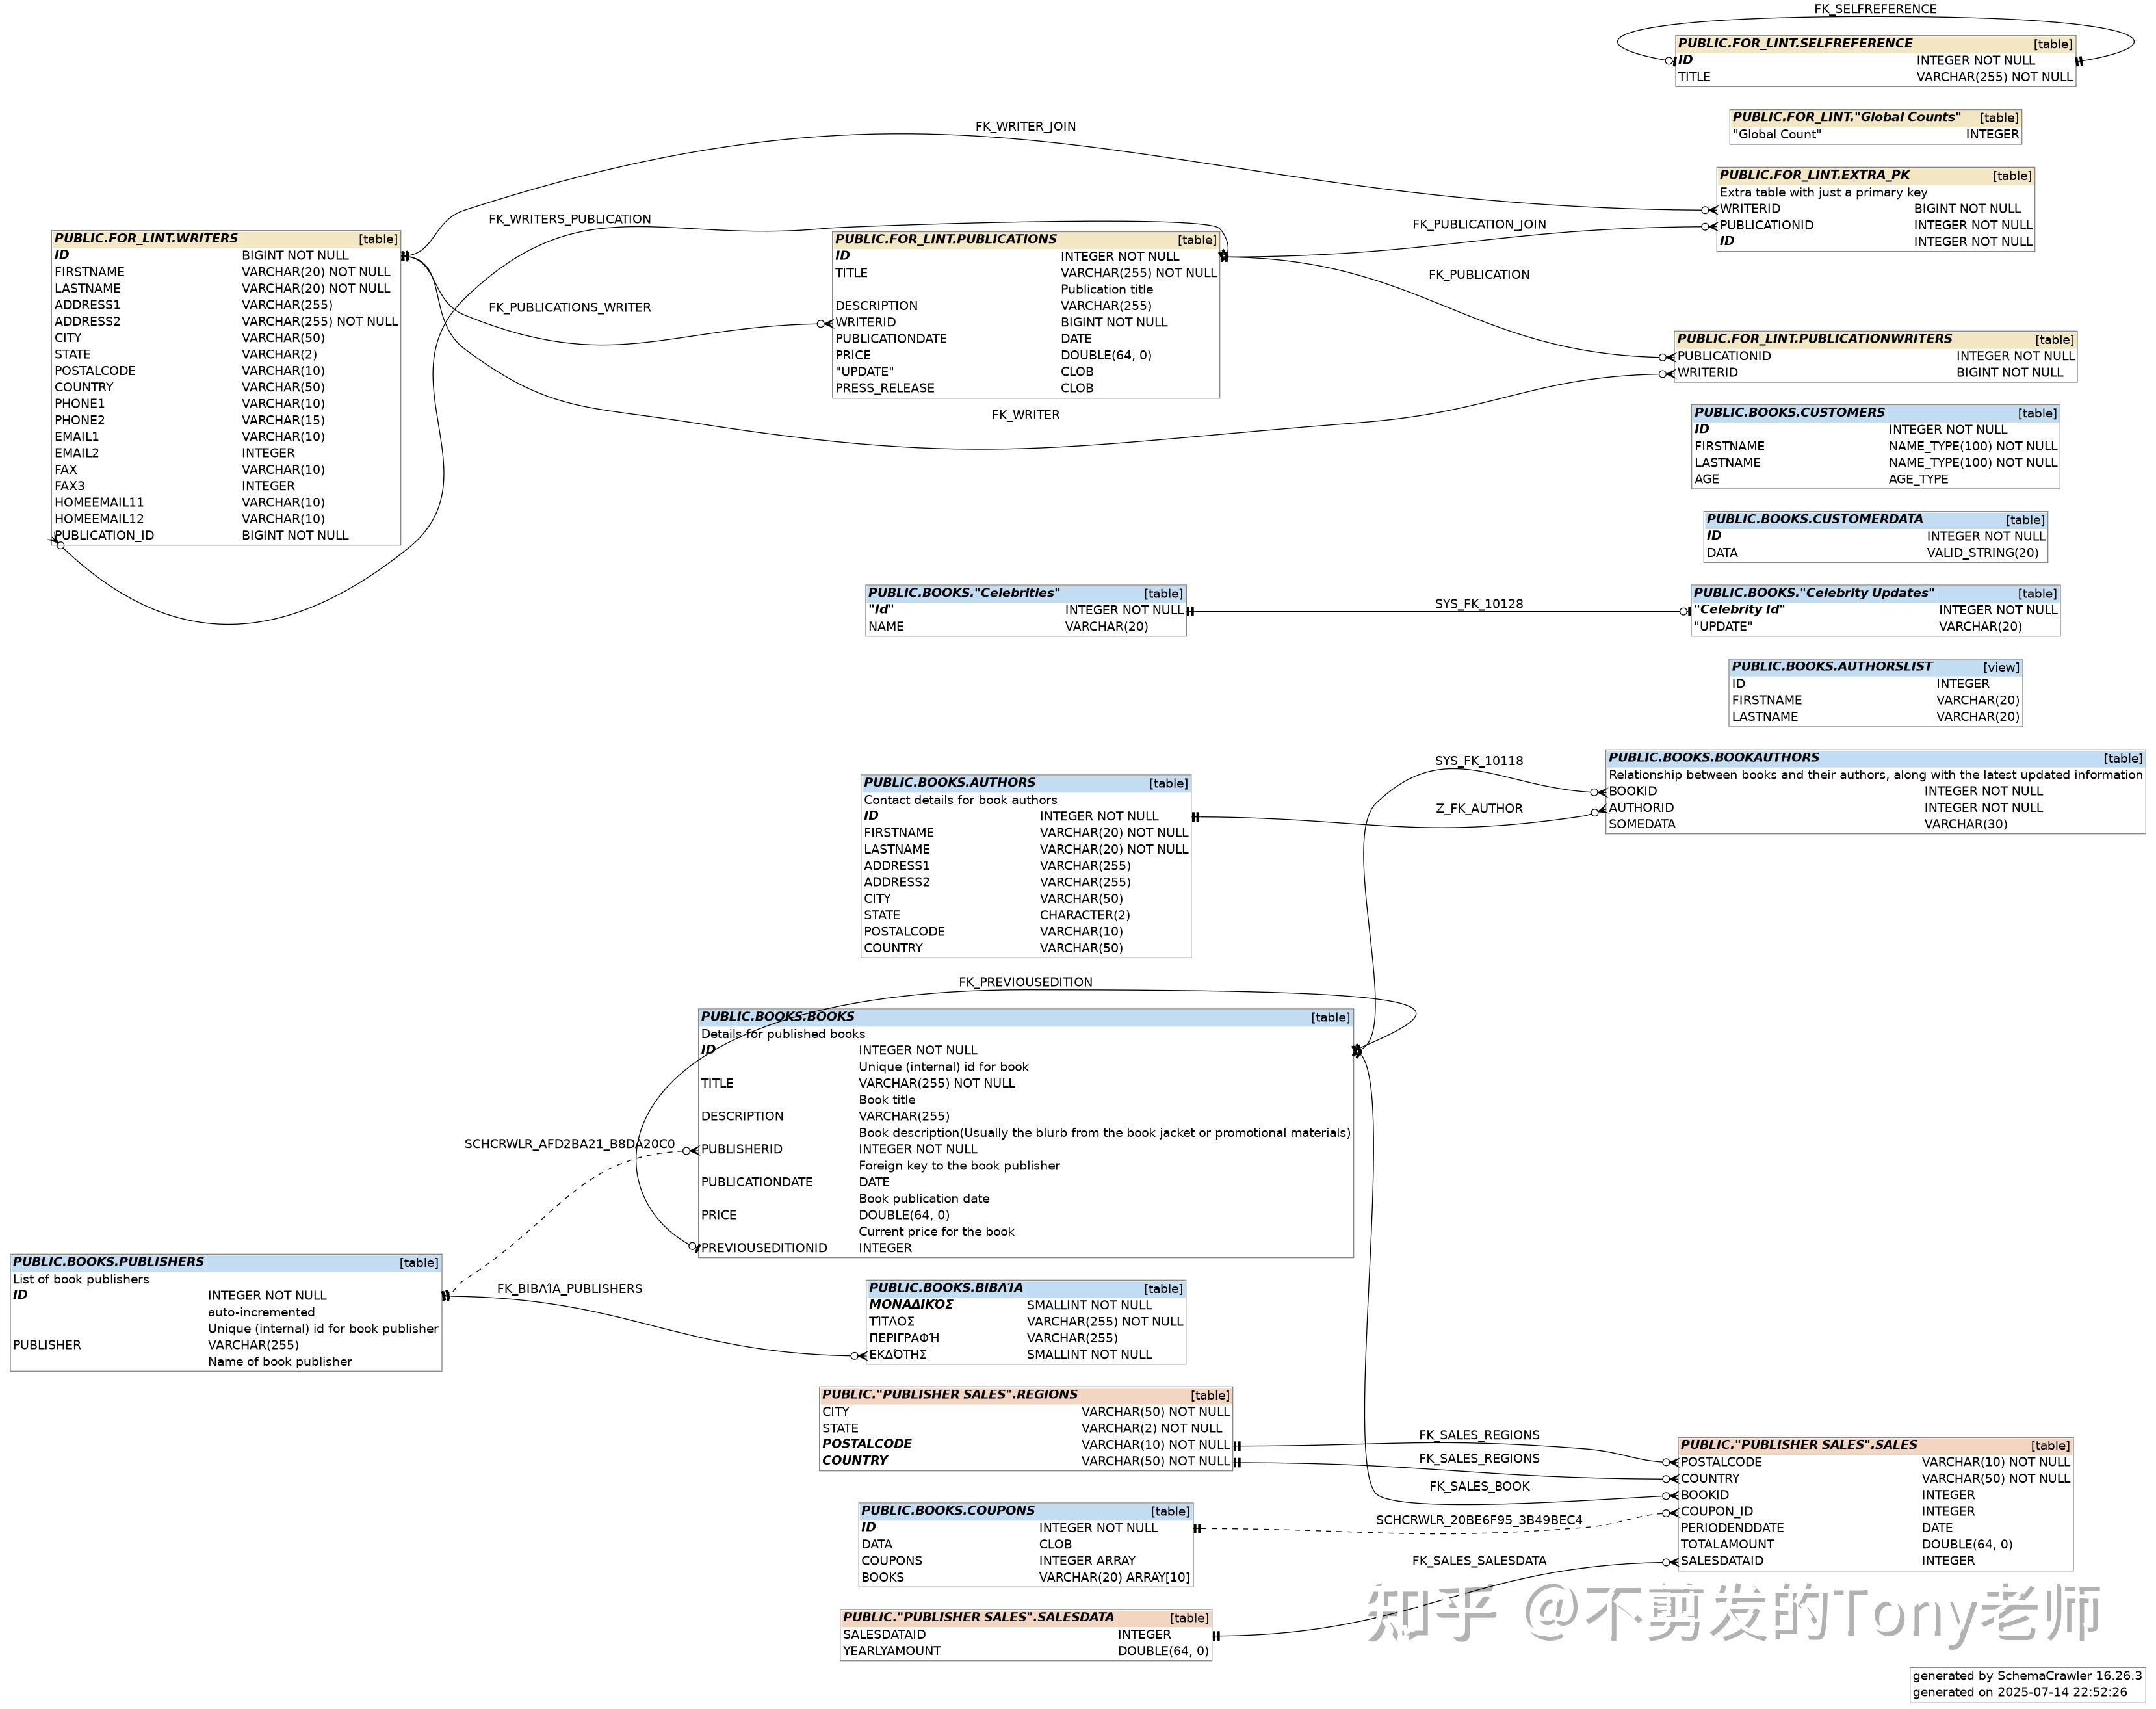Select the PUBLIC.FOR_LINT.EXTRA_PK table header
Viewport: 2156px width, 1709px height.
(x=1814, y=175)
